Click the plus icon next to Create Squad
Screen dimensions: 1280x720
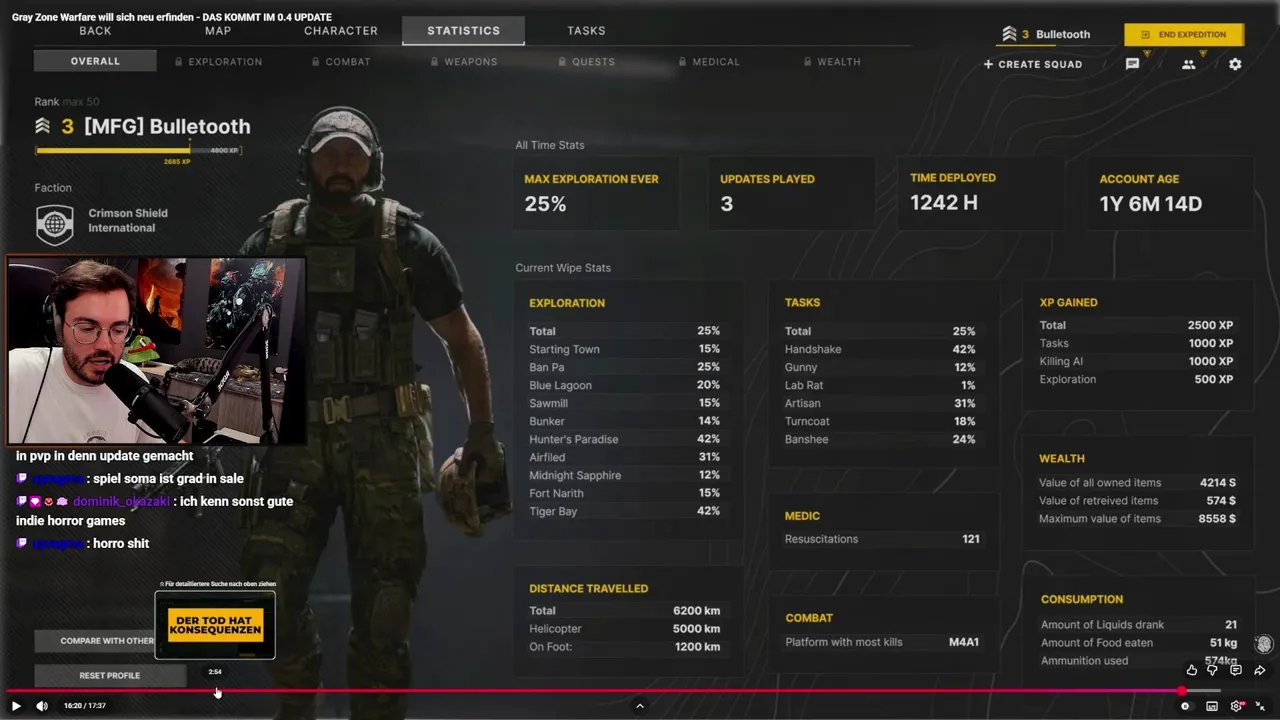click(x=988, y=64)
